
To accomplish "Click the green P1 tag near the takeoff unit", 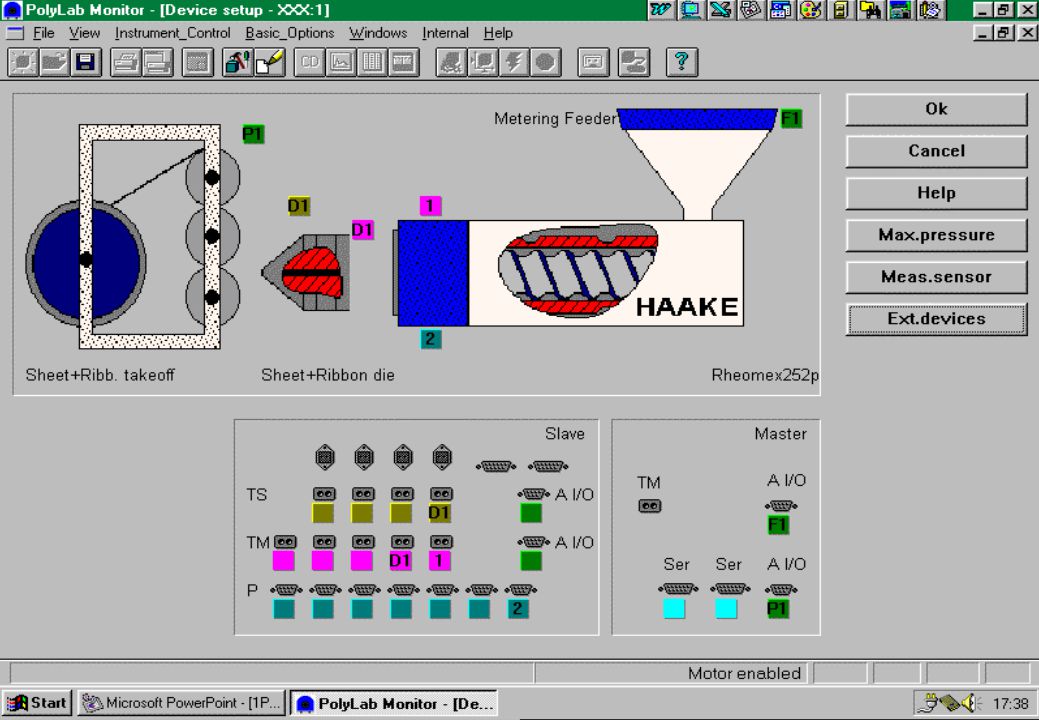I will point(253,134).
